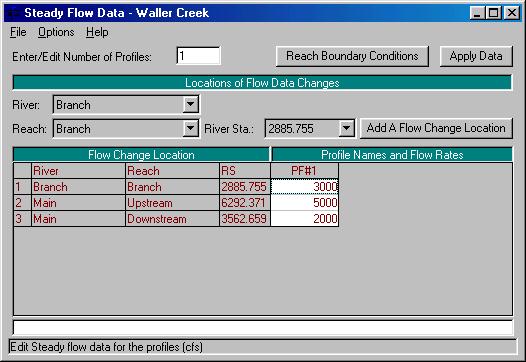The height and width of the screenshot is (362, 526).
Task: Select the River column header
Action: (78, 171)
